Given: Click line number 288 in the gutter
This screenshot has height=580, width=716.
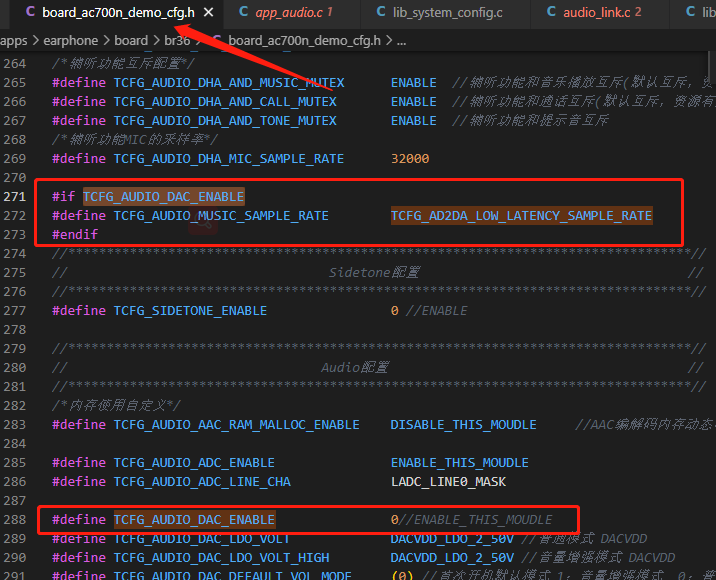Looking at the screenshot, I should coord(15,520).
